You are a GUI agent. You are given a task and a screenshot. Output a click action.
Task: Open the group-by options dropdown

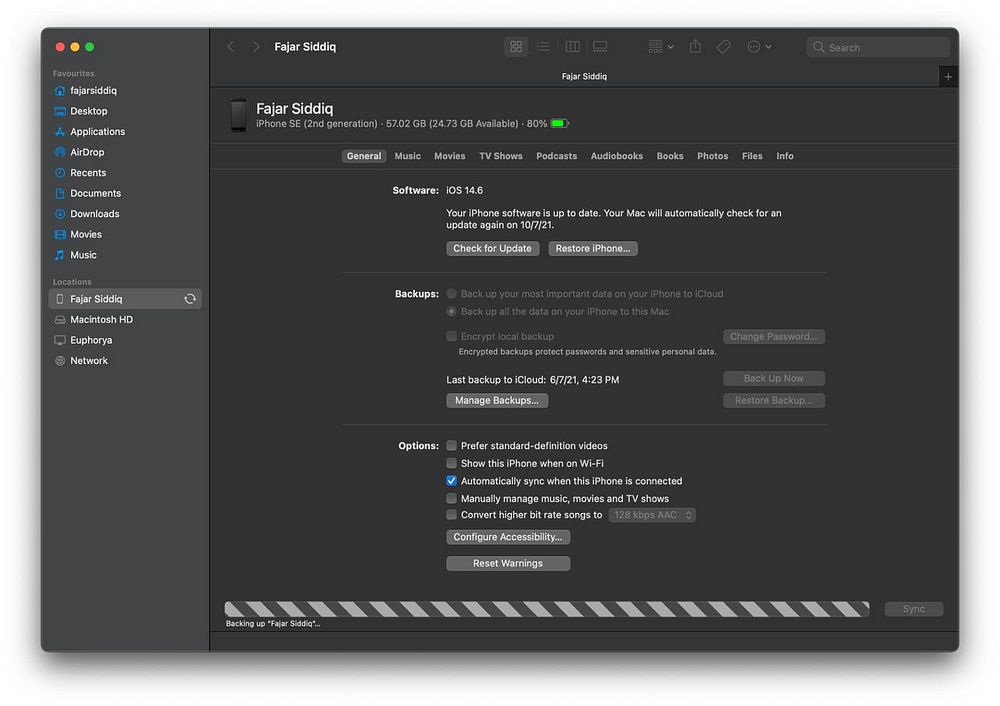(x=661, y=47)
